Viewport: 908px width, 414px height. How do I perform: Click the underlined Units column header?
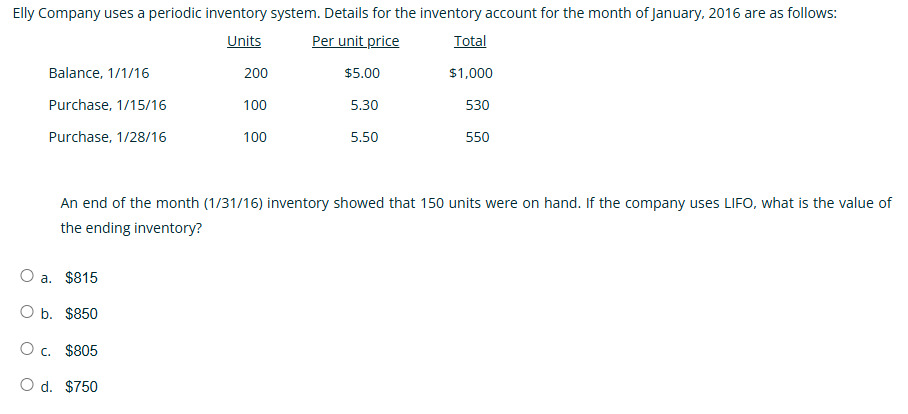click(x=244, y=42)
